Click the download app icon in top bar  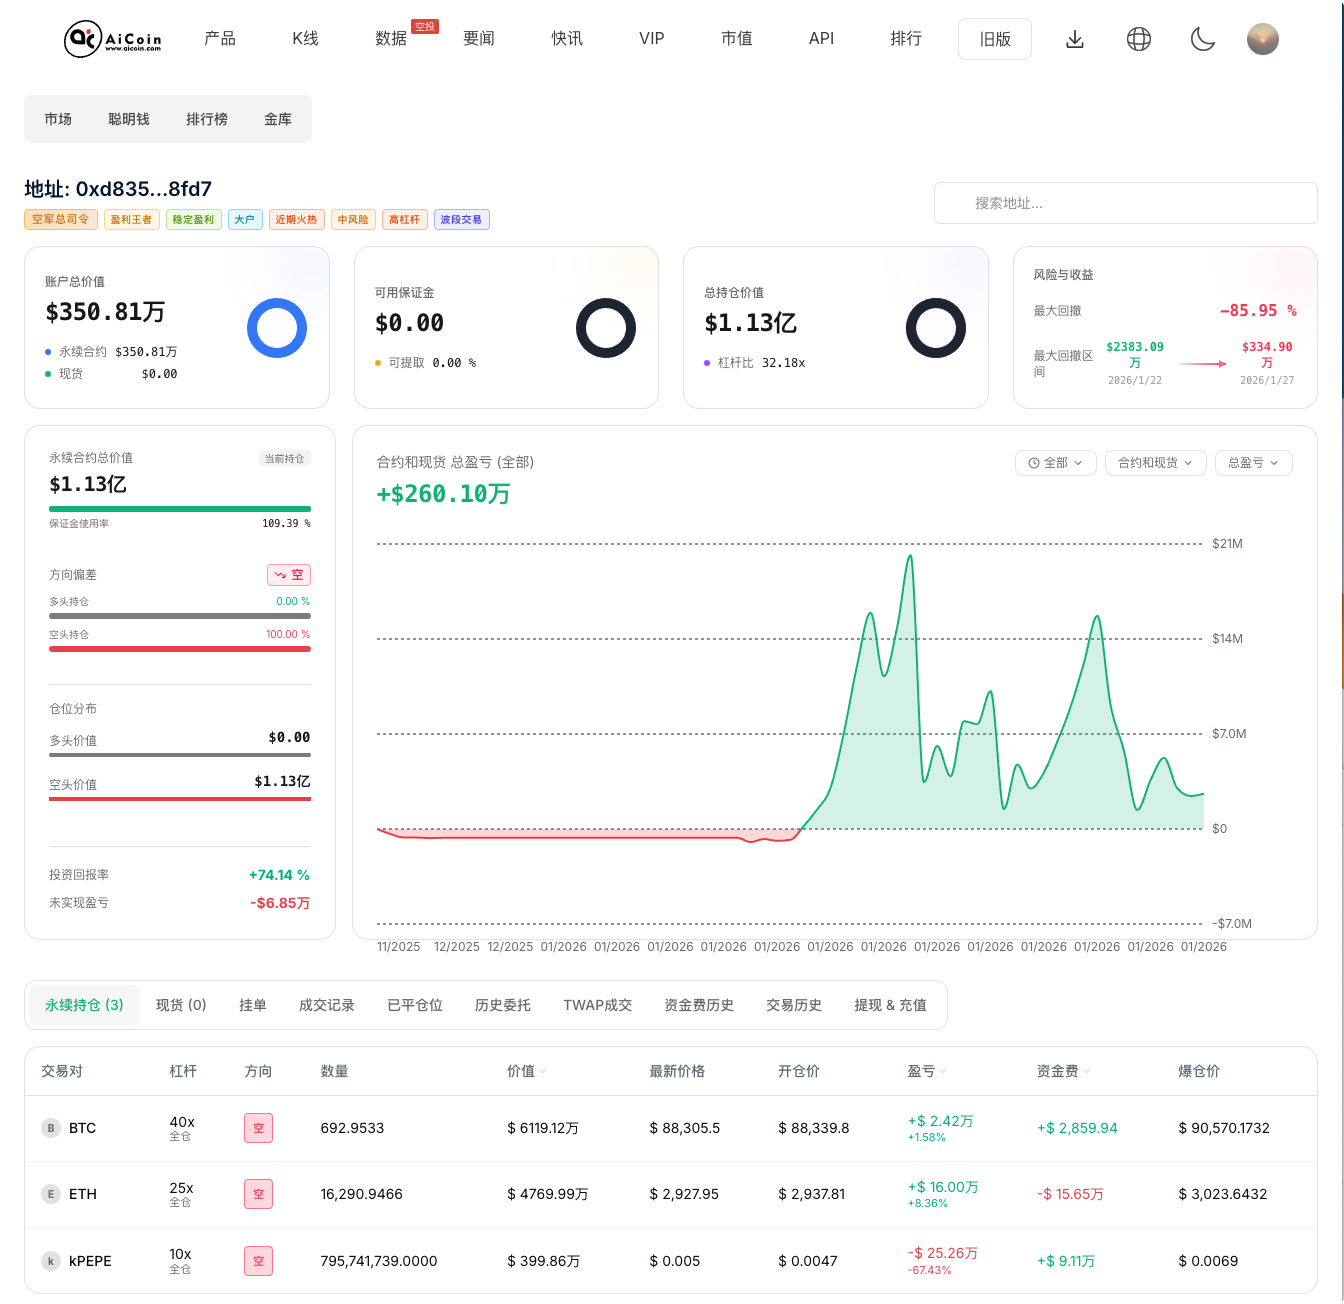[x=1075, y=39]
